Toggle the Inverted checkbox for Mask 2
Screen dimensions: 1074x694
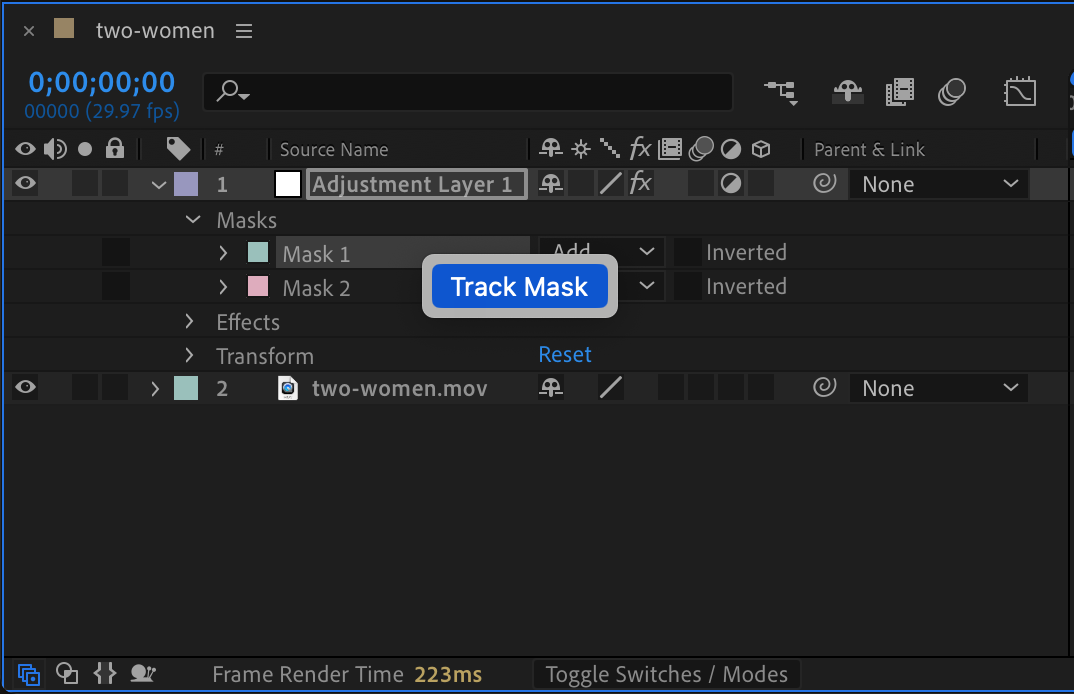tap(686, 287)
